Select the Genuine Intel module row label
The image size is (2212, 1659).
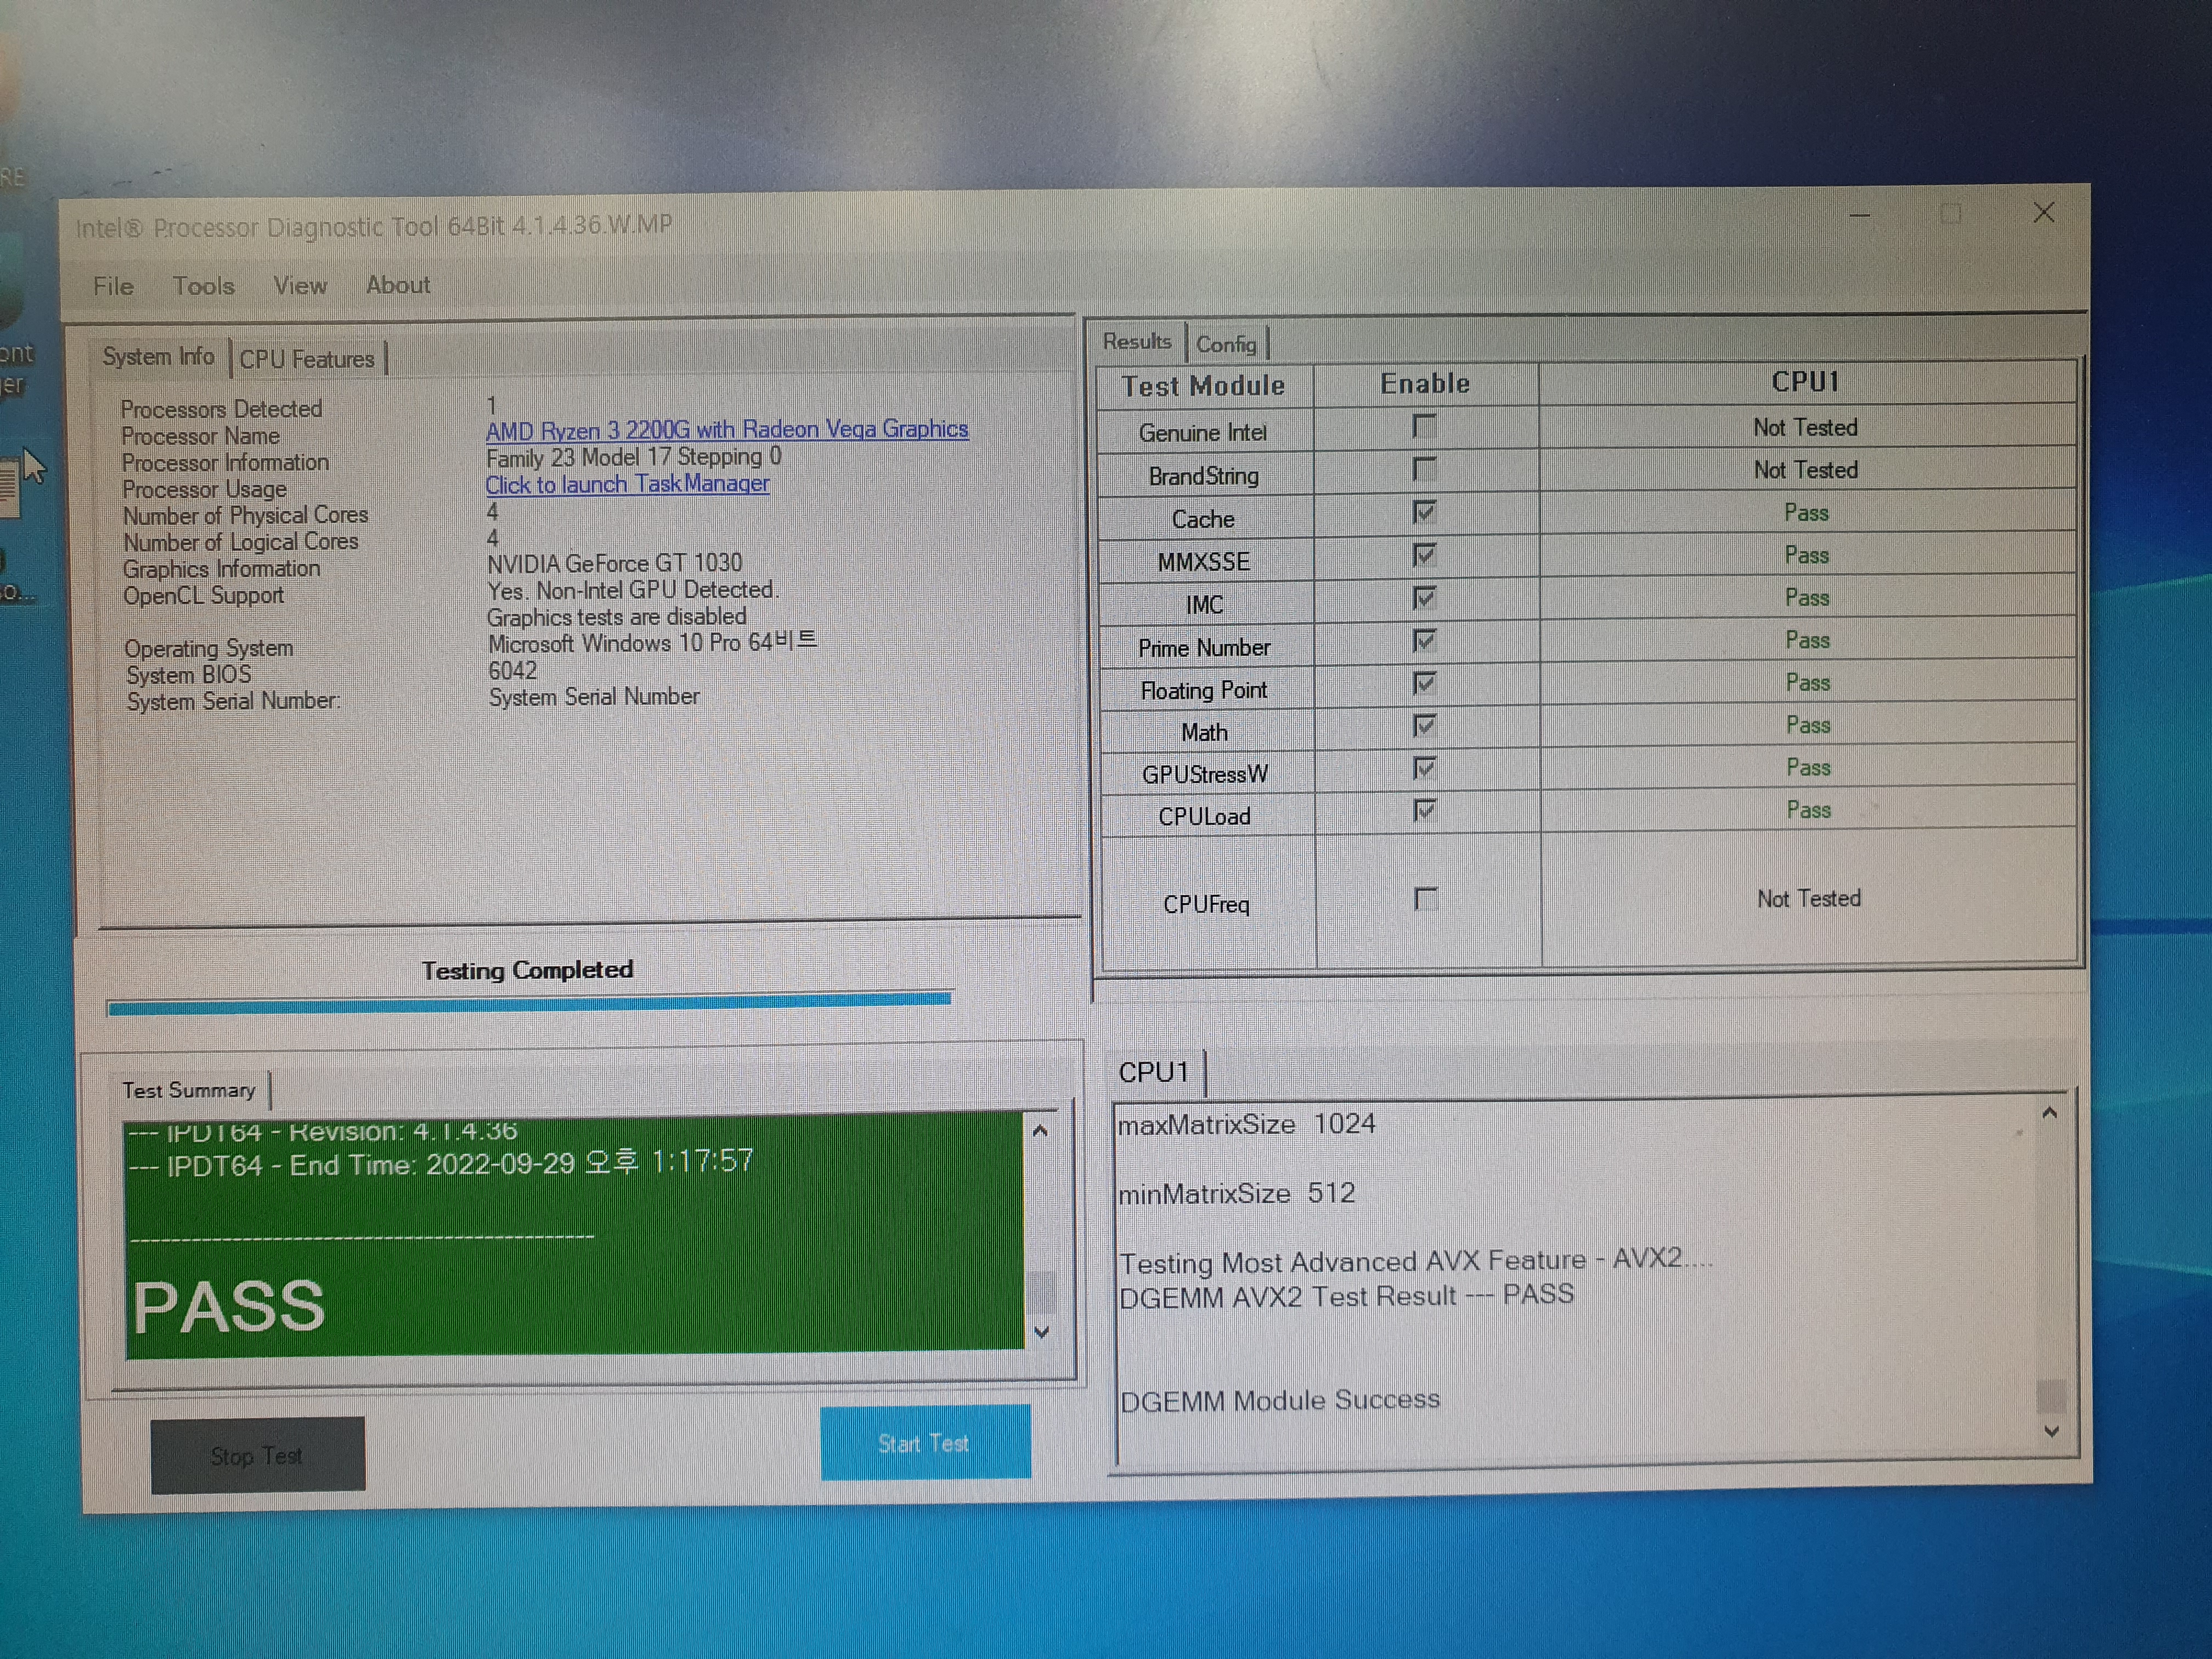tap(1203, 433)
